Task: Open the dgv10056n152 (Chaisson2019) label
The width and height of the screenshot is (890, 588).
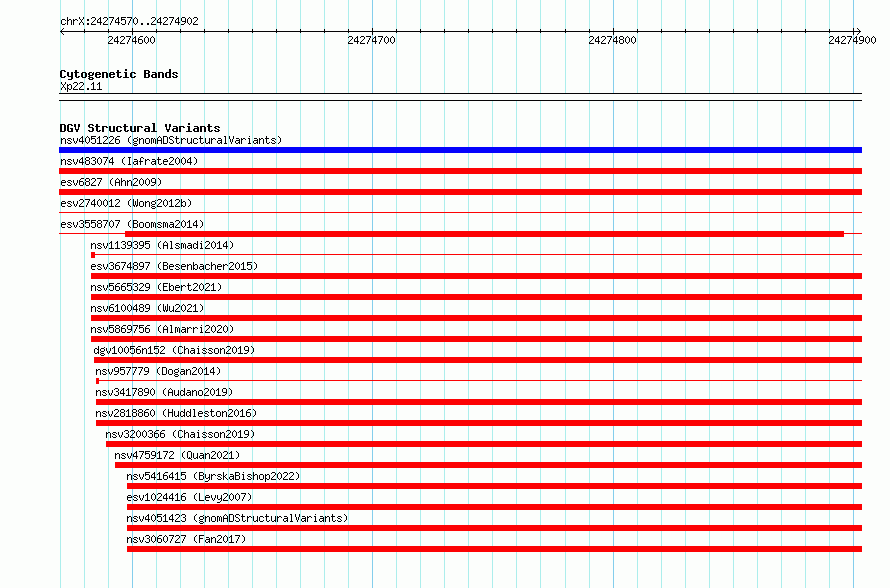Action: pos(174,350)
